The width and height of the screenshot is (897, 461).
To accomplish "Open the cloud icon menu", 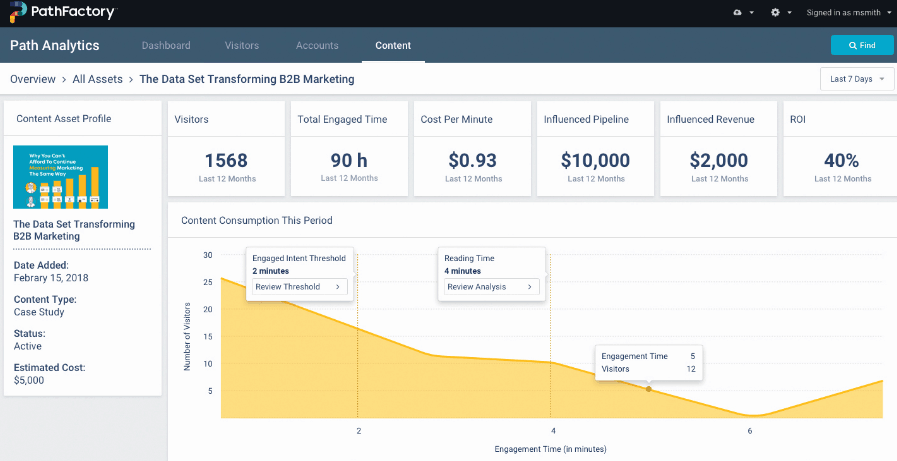I will [x=737, y=13].
